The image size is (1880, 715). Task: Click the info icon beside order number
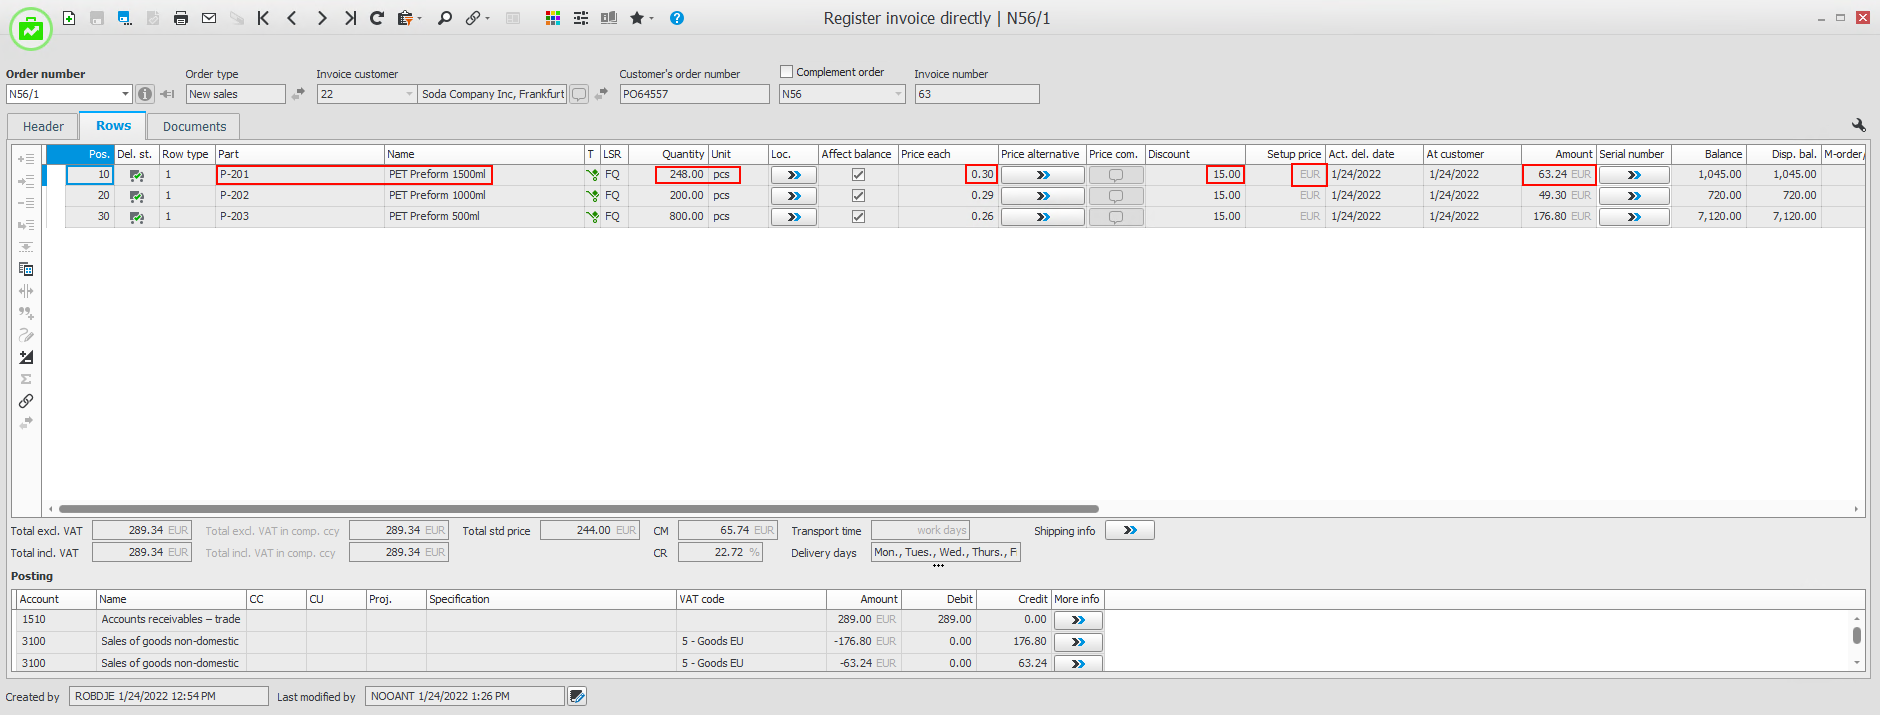(x=145, y=94)
